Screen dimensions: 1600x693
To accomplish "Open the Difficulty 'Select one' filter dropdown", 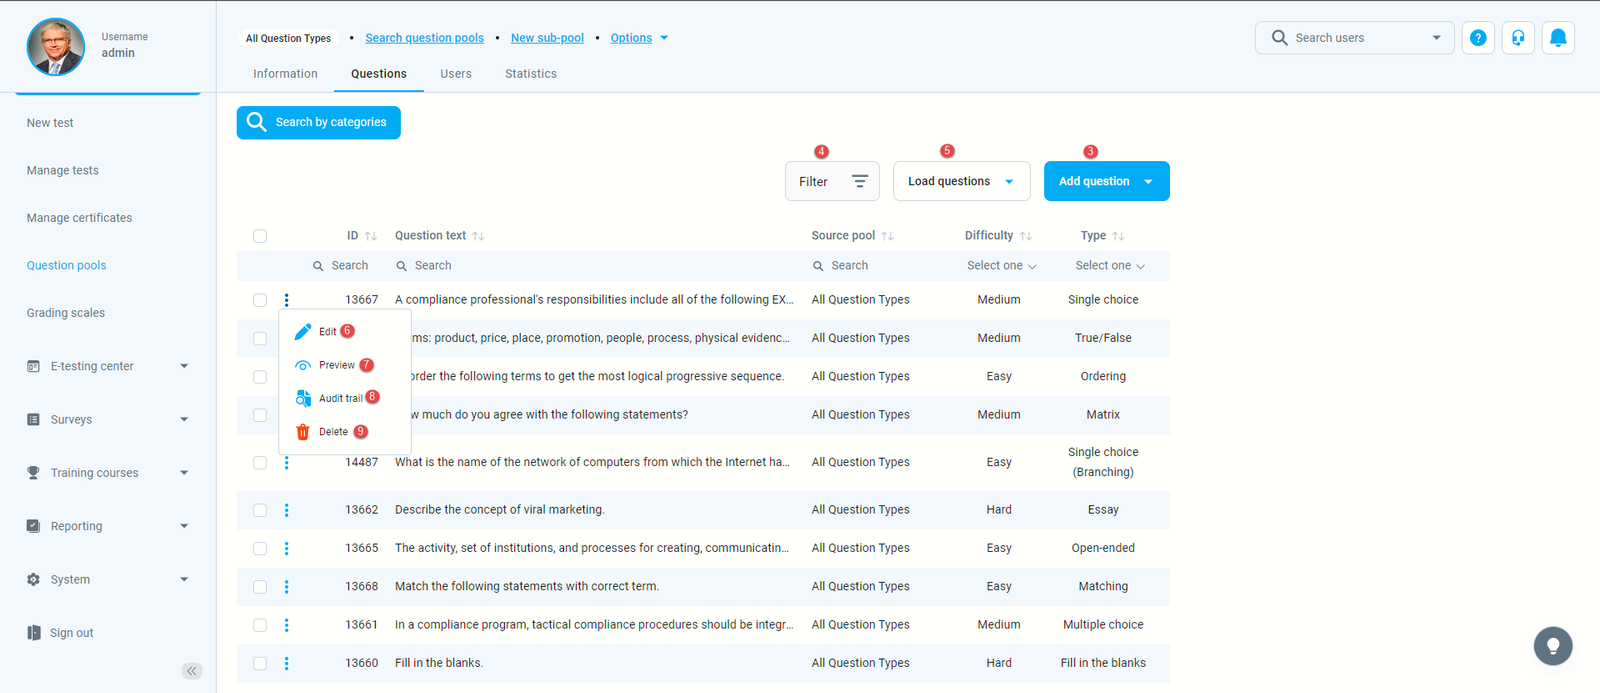I will coord(1001,266).
